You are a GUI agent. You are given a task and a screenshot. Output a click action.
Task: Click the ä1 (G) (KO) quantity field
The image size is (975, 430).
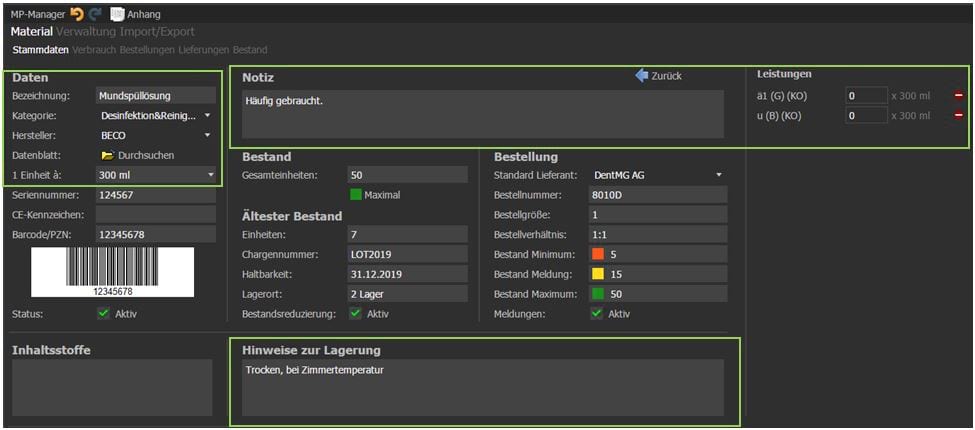(x=866, y=96)
